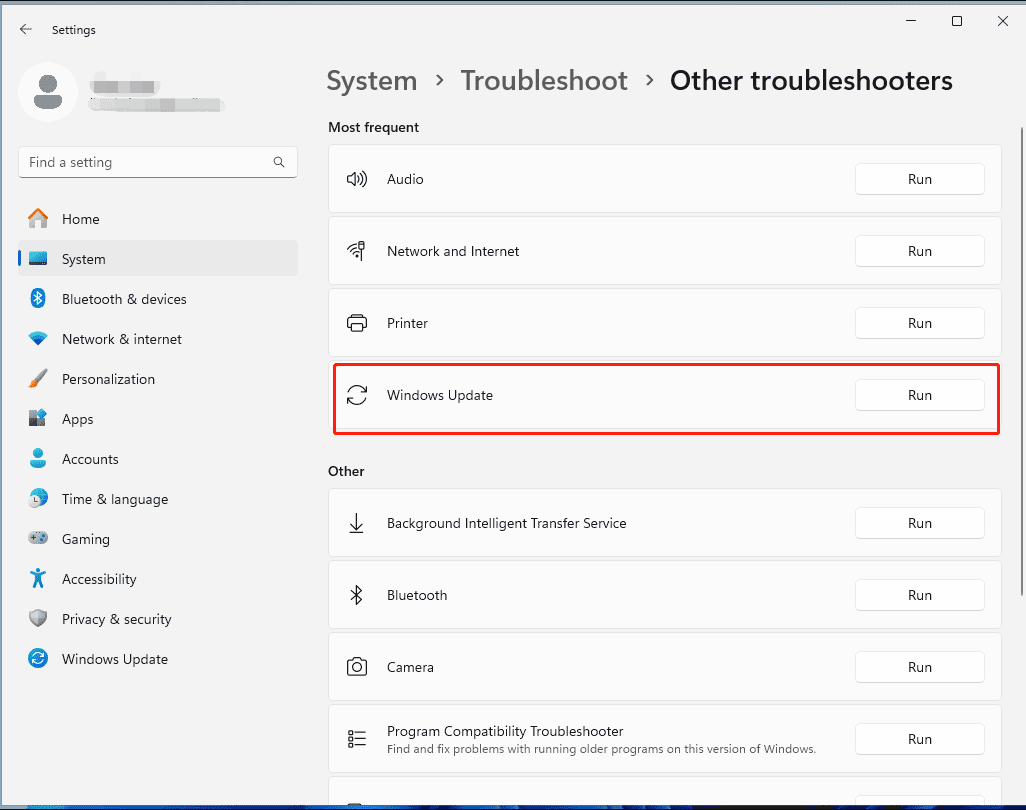Maximize the Settings window
The height and width of the screenshot is (810, 1026).
click(x=957, y=21)
